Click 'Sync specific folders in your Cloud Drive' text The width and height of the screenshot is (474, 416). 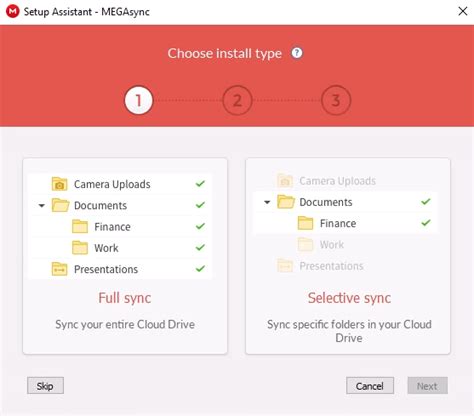349,331
